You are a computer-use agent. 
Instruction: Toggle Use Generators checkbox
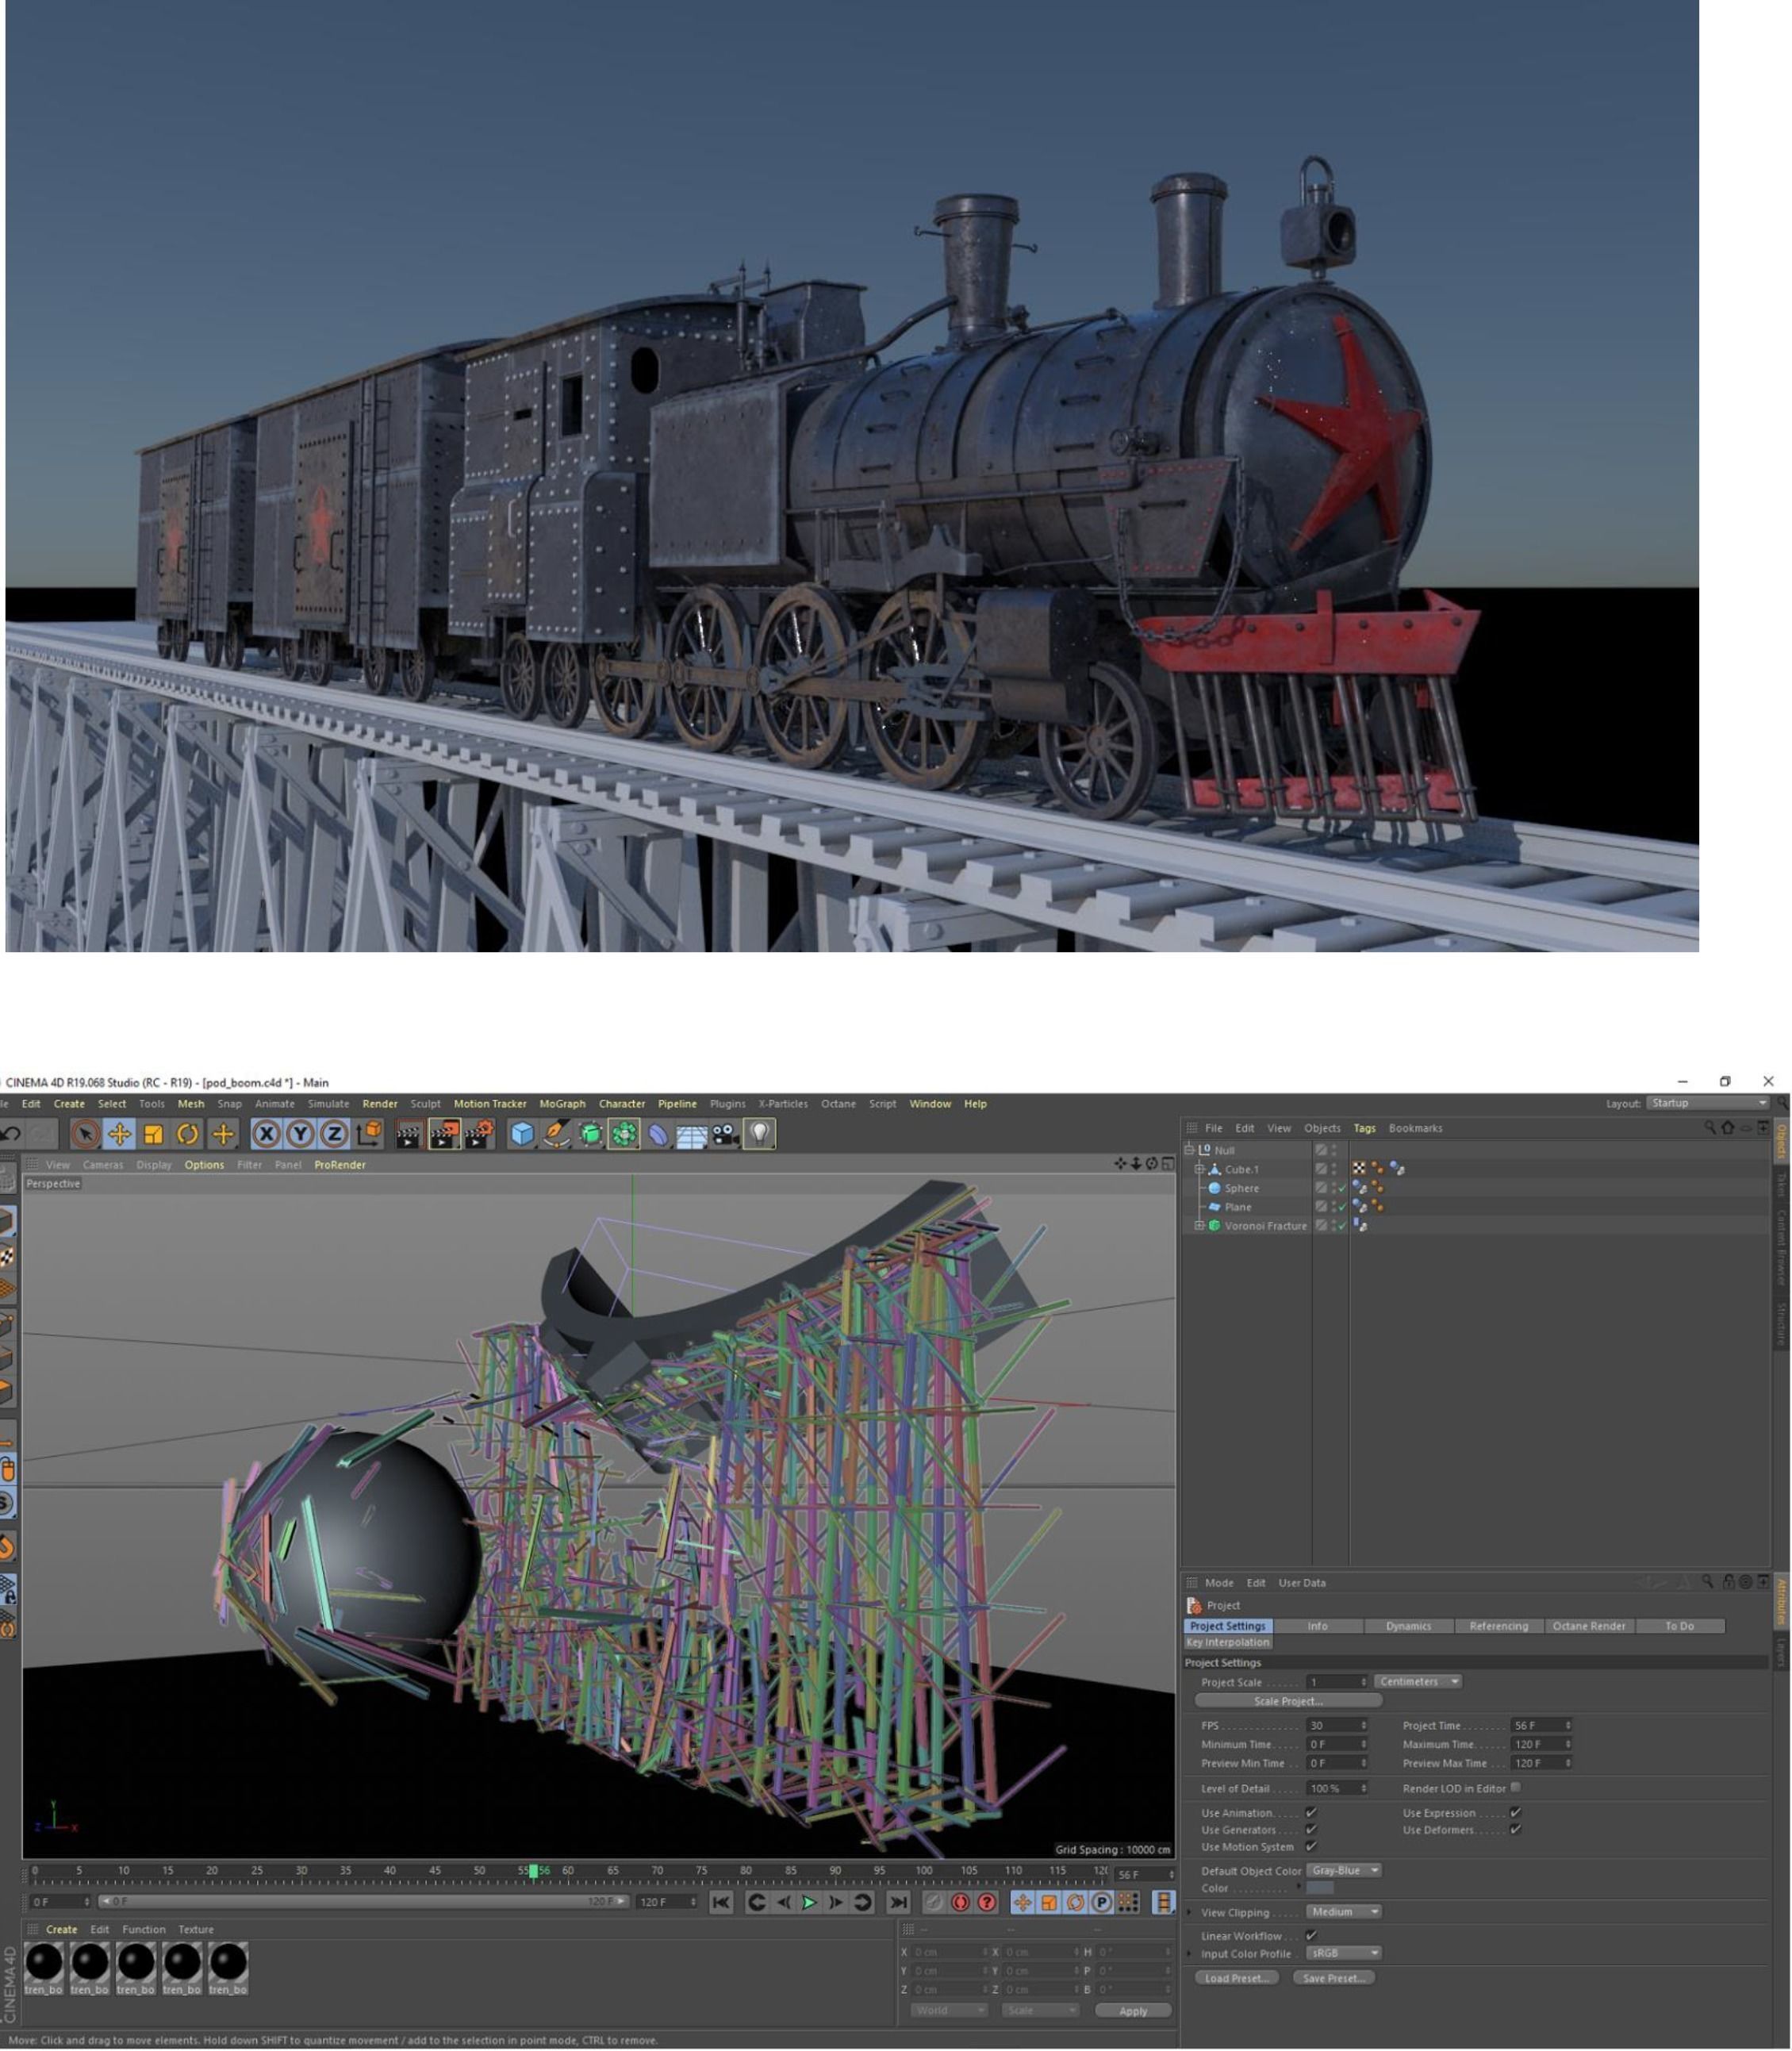[1311, 1830]
